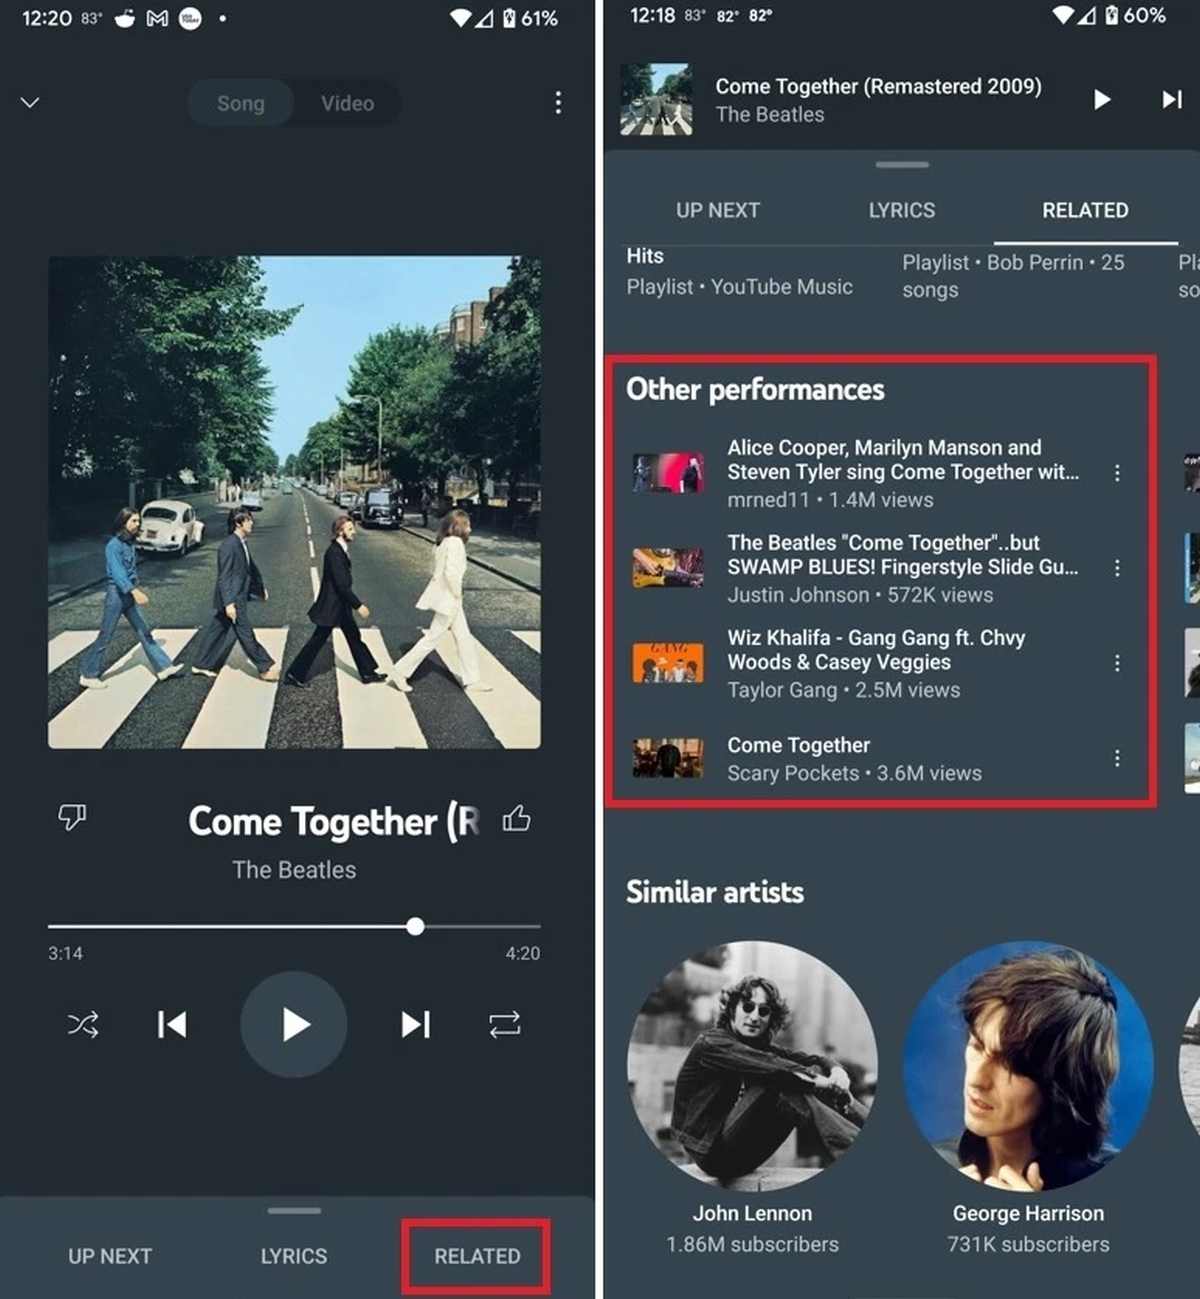
Task: Tap the Taylor Gang video thumbnail
Action: pos(667,663)
